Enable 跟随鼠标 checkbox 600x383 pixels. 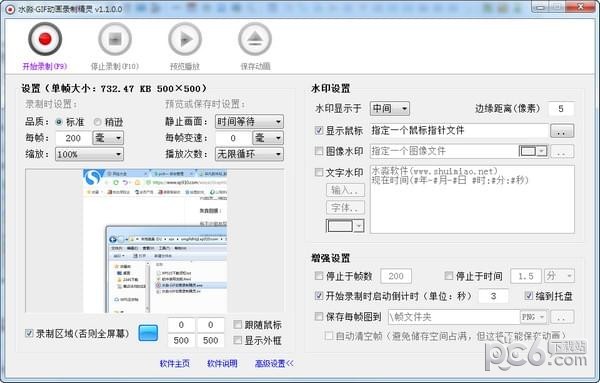(238, 324)
